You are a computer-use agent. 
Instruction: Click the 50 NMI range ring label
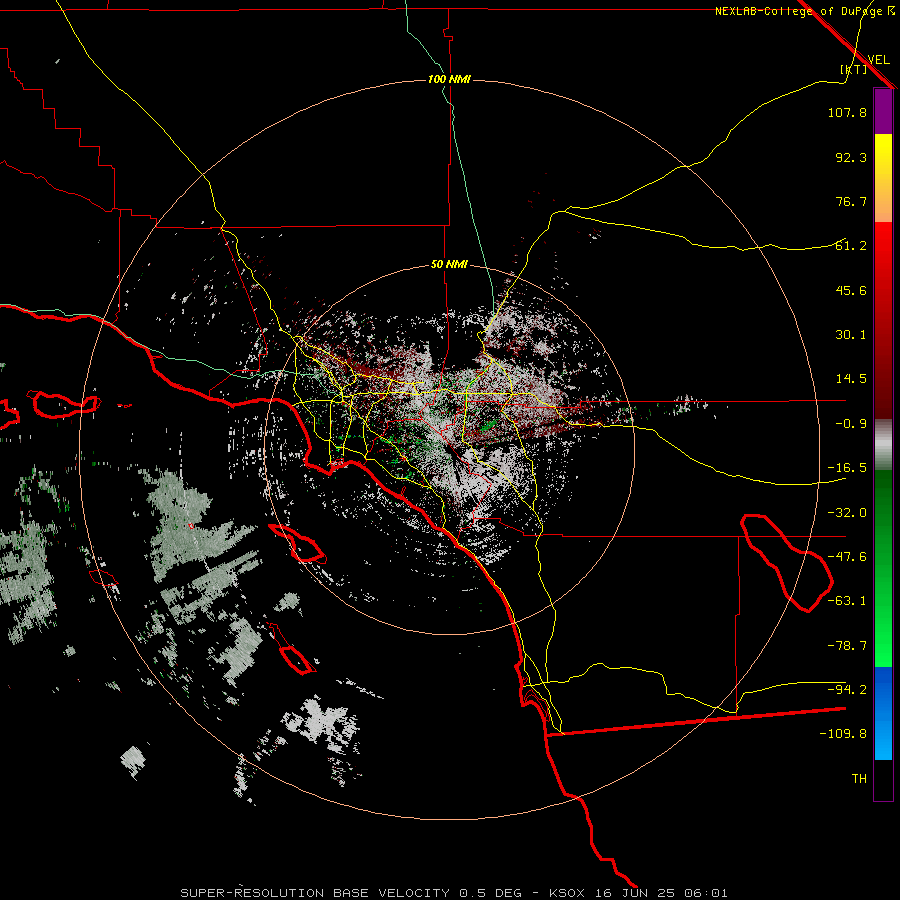449,265
